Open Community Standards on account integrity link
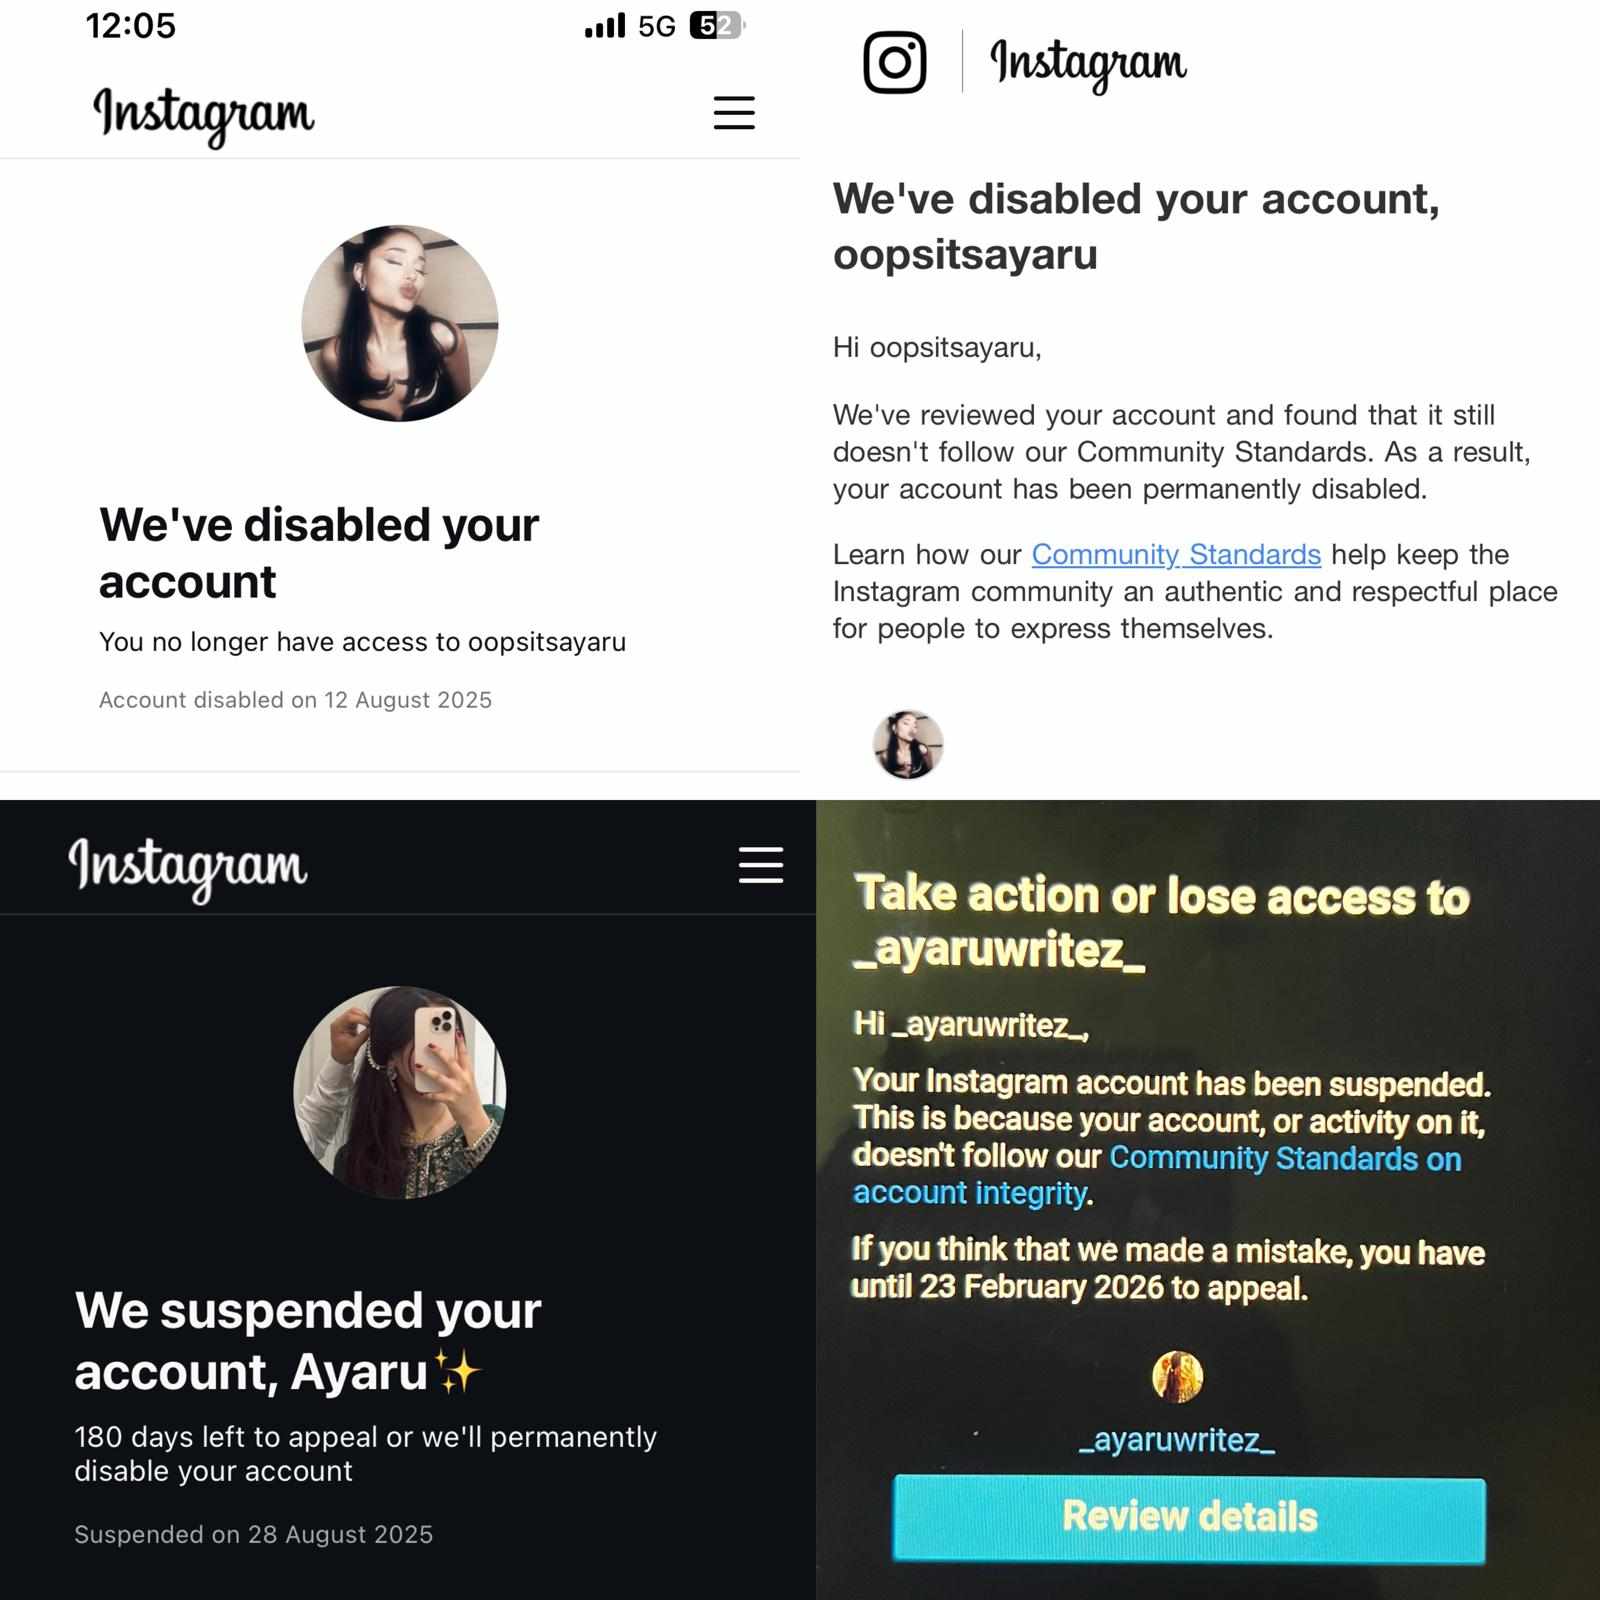Viewport: 1600px width, 1600px height. [1157, 1175]
